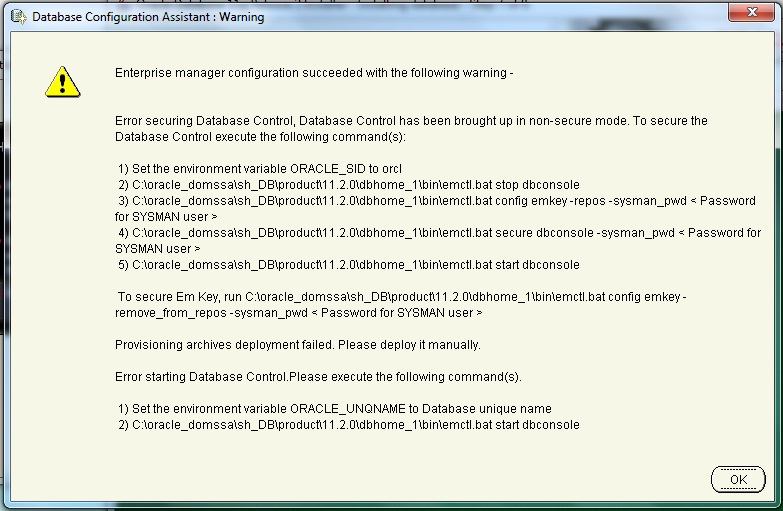Select the ORACLE_SID variable name in step 1
783x511 pixels.
pos(325,169)
